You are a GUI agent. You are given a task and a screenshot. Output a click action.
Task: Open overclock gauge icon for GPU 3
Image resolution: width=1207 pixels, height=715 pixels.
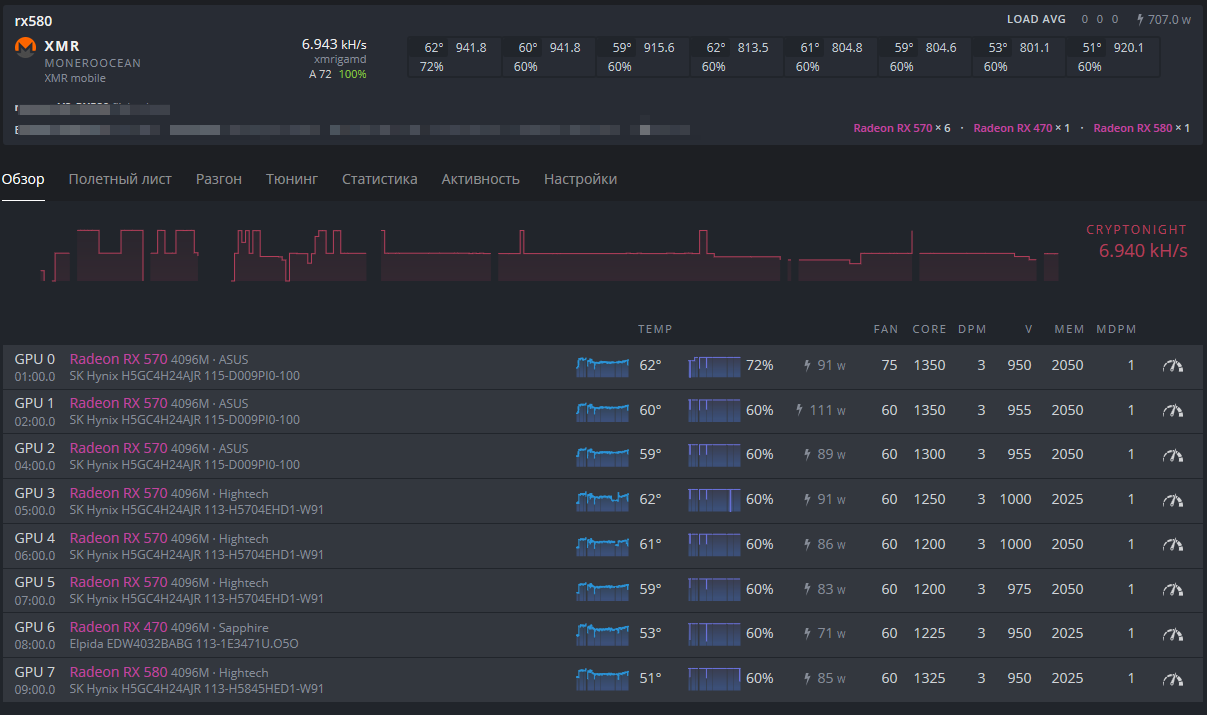[x=1172, y=500]
